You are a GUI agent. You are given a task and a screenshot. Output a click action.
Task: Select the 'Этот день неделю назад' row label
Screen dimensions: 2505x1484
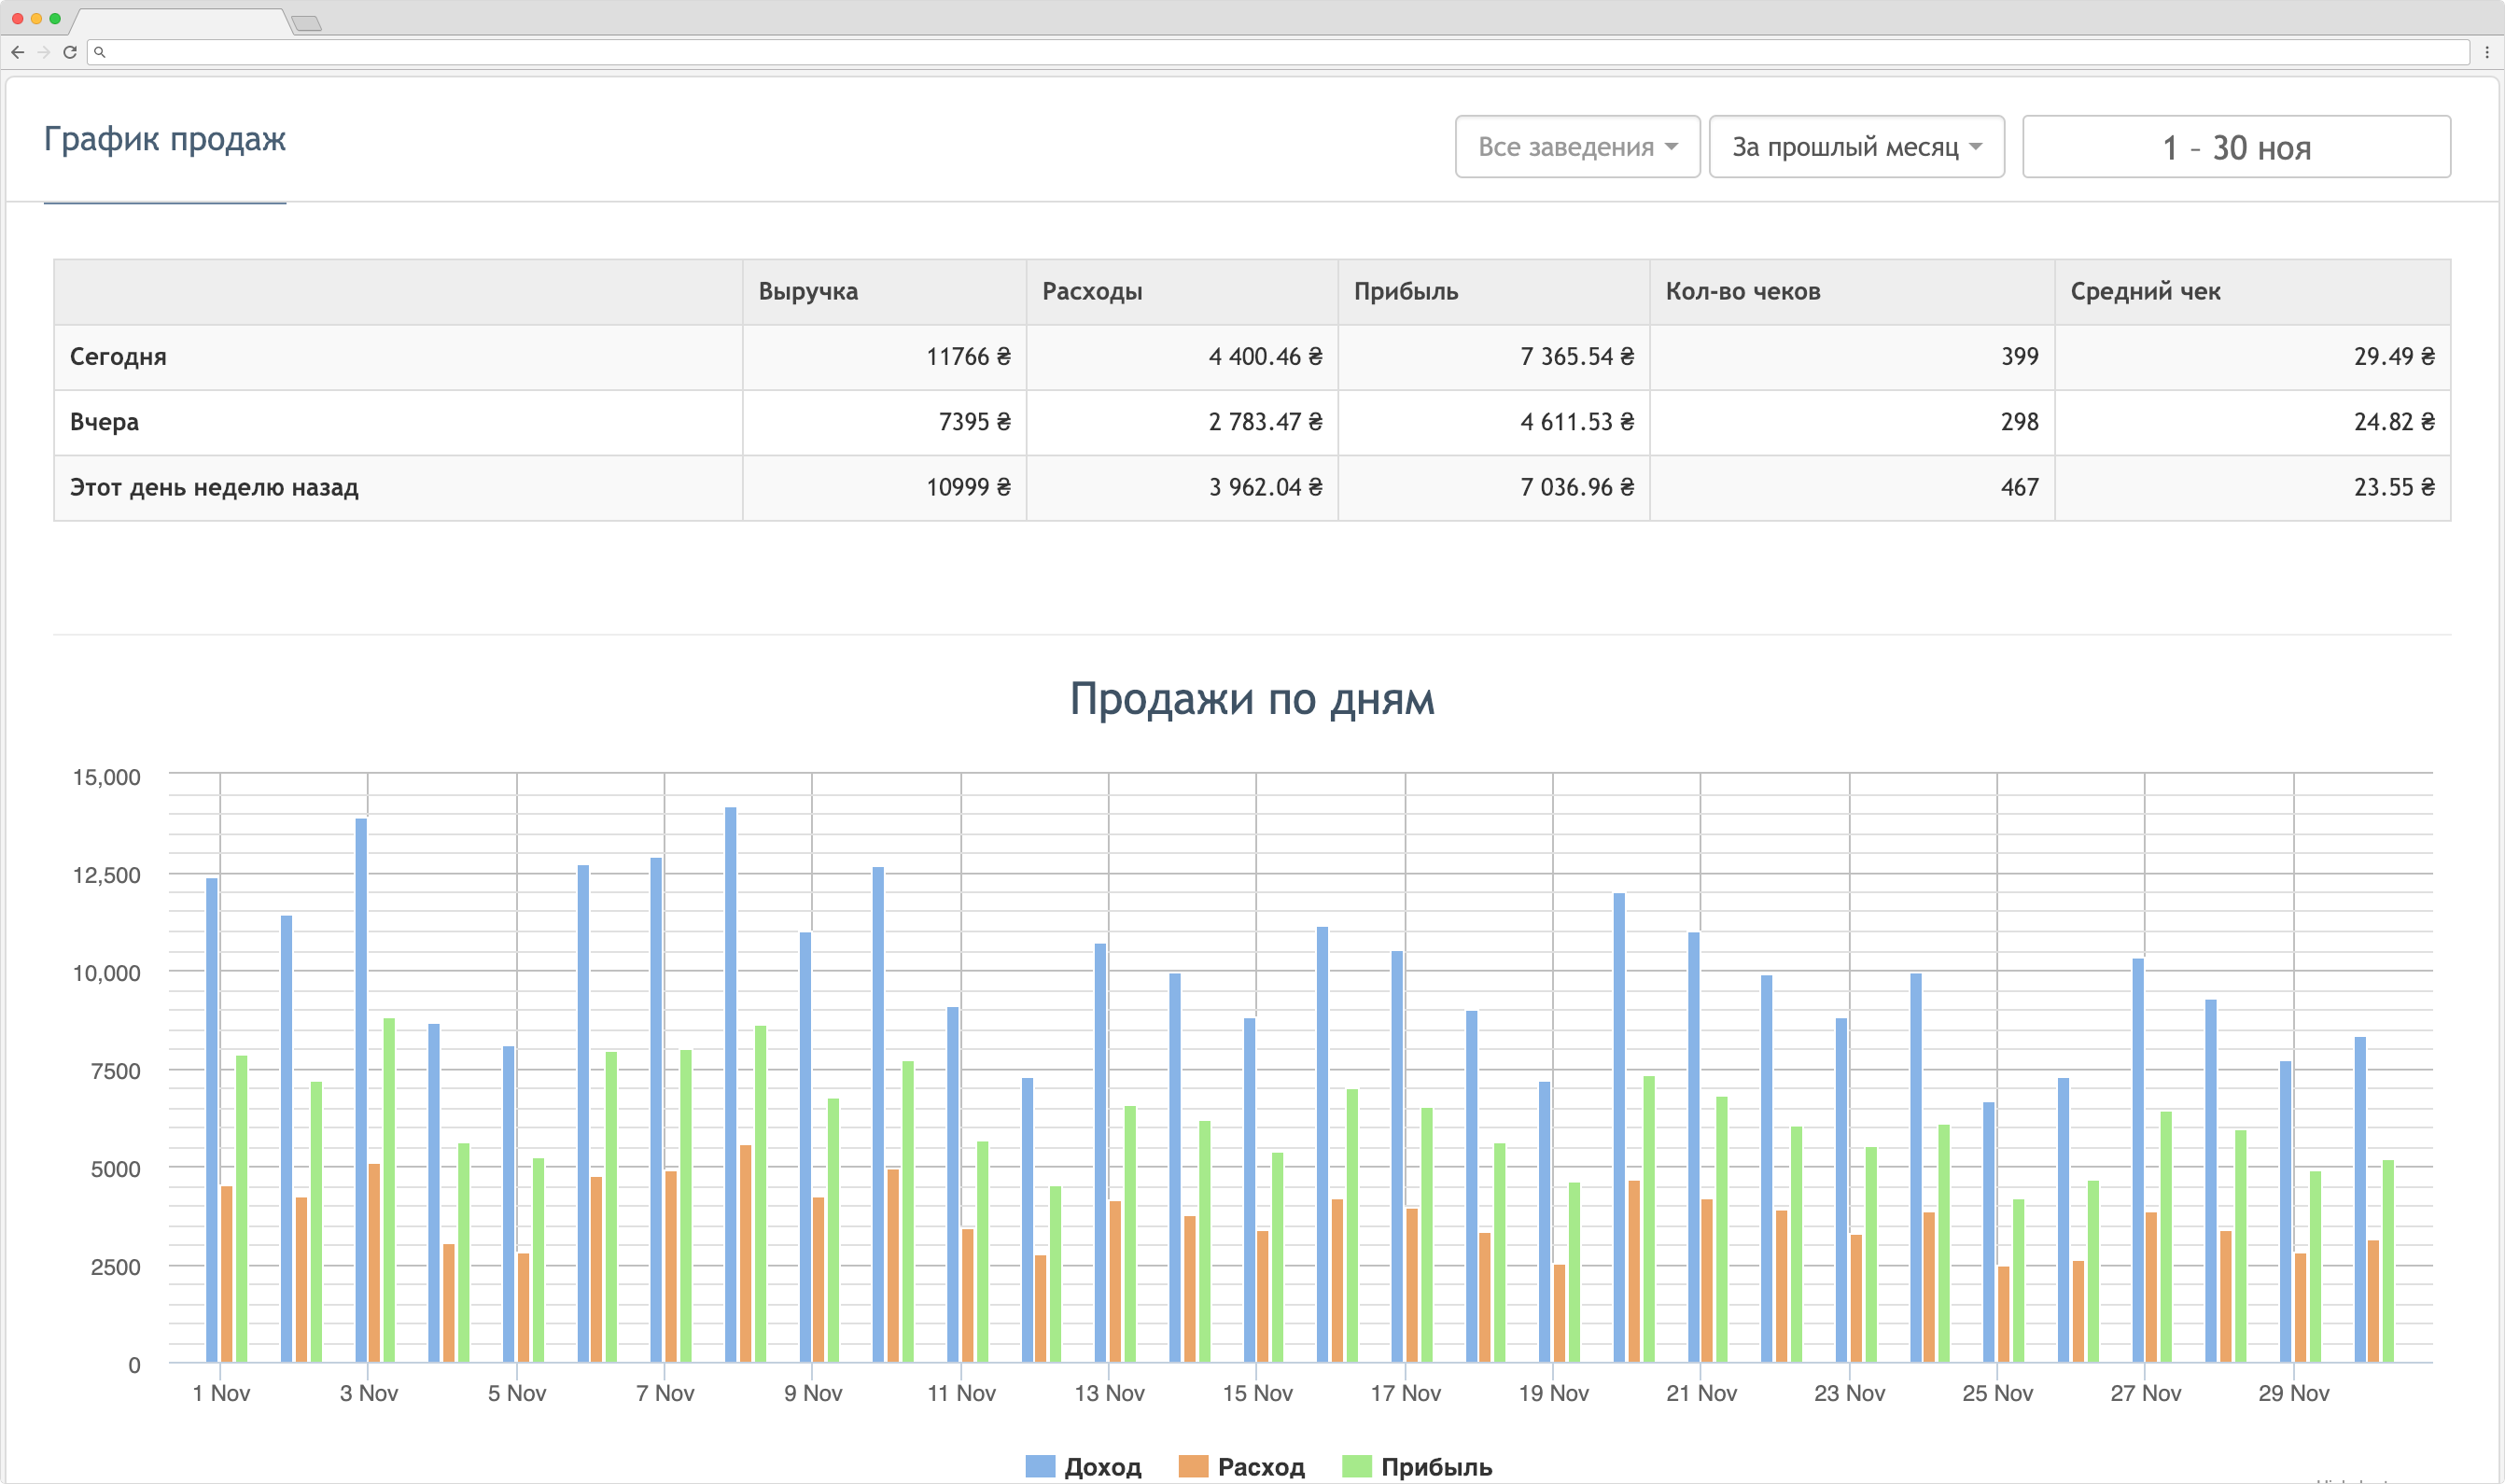pyautogui.click(x=214, y=487)
